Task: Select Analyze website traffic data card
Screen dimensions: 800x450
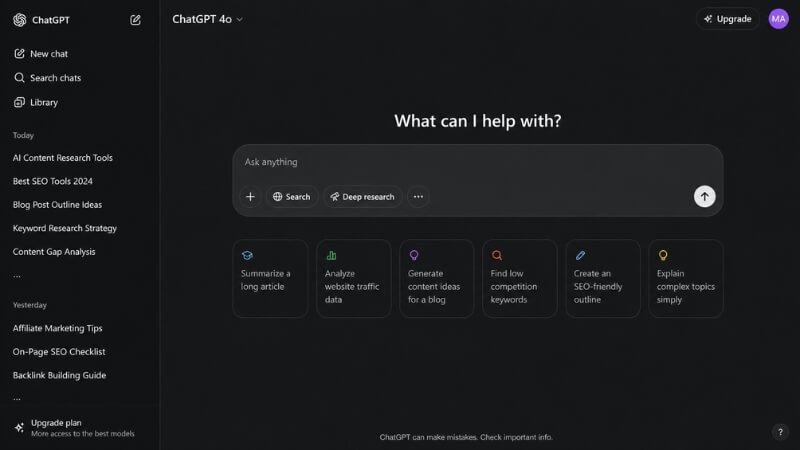Action: pyautogui.click(x=354, y=279)
